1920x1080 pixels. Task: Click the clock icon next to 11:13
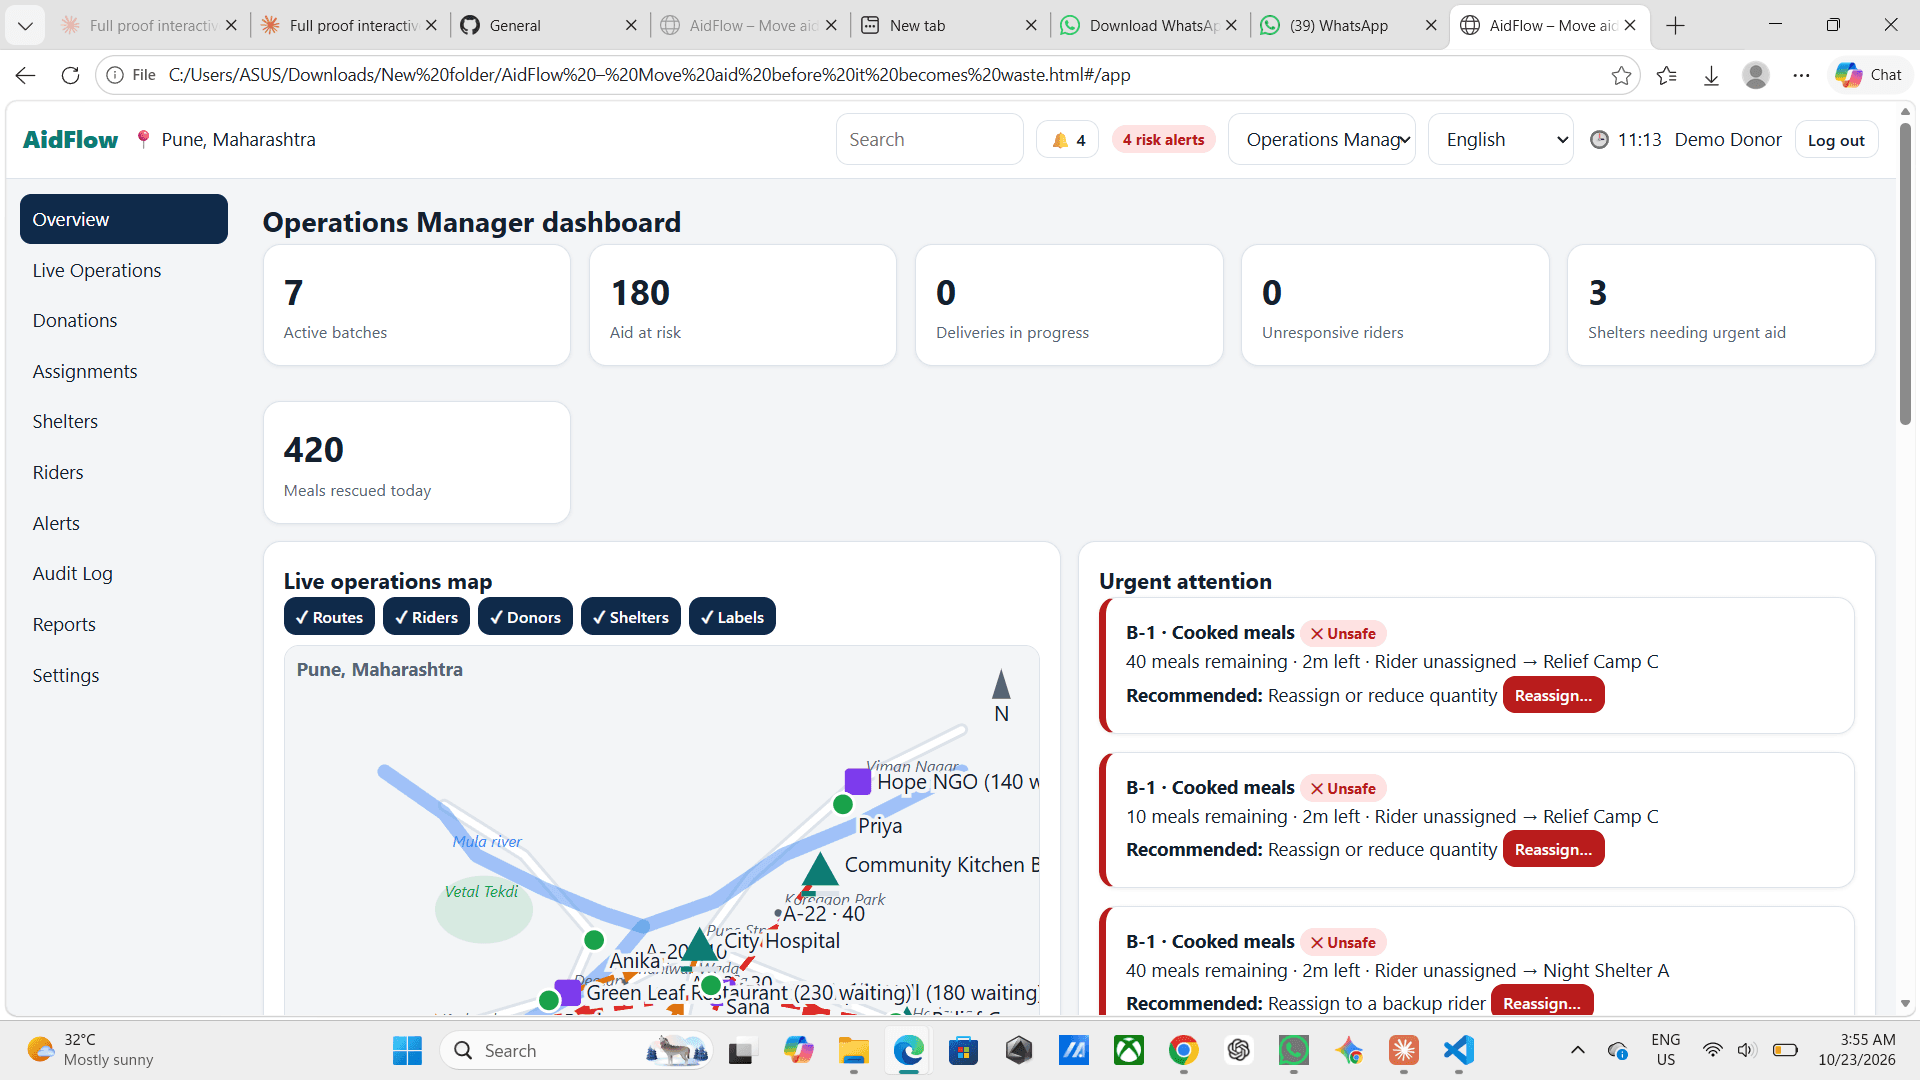click(x=1599, y=140)
